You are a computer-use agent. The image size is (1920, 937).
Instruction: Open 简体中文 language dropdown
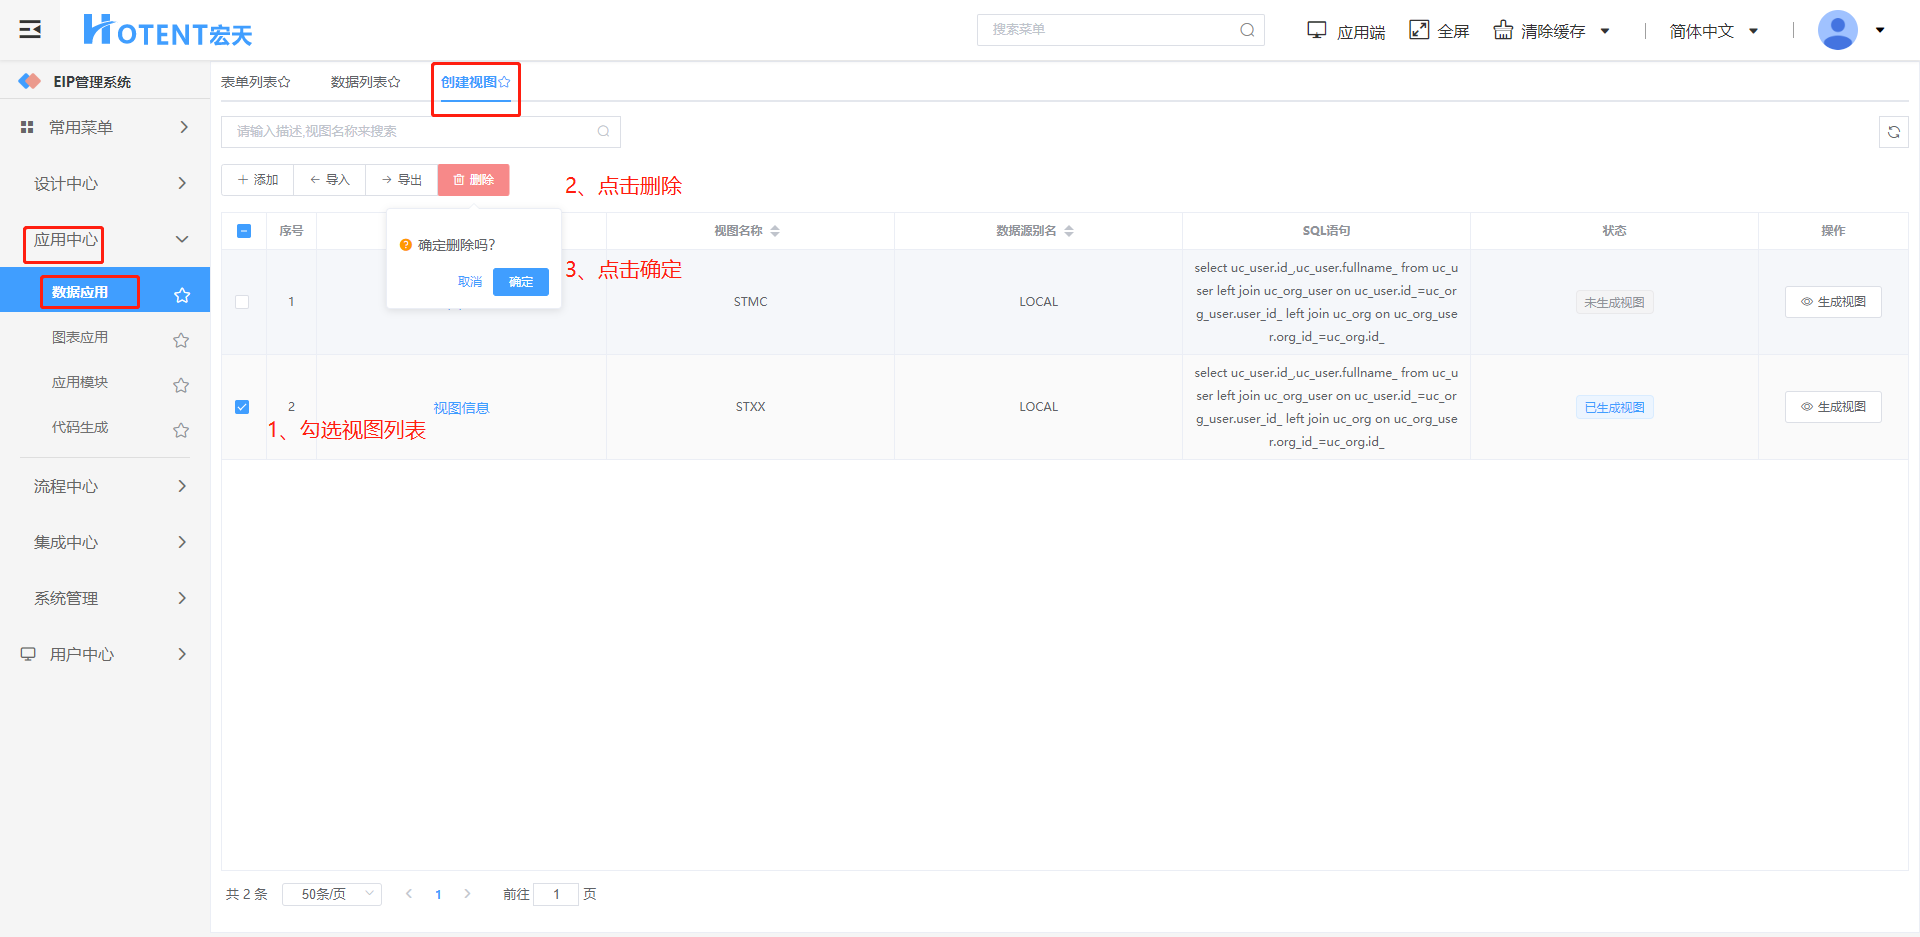tap(1714, 31)
